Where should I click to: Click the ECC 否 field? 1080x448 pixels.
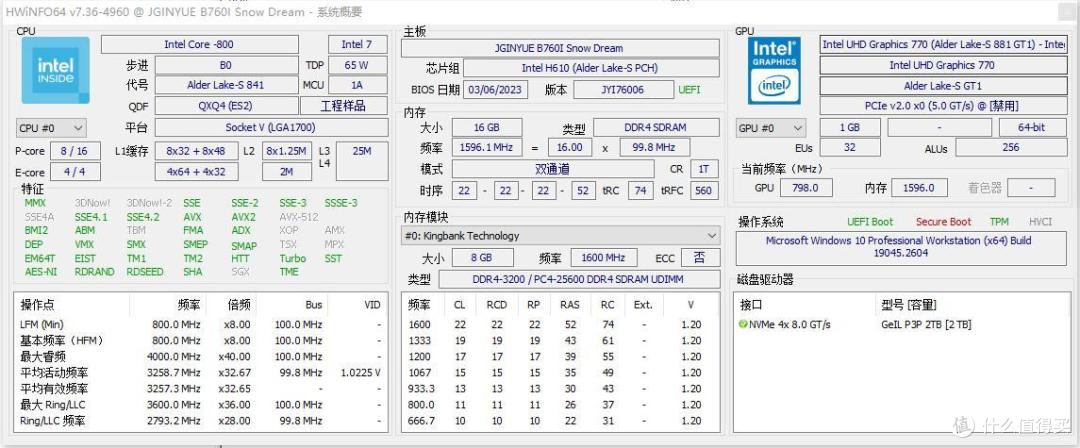click(x=700, y=258)
